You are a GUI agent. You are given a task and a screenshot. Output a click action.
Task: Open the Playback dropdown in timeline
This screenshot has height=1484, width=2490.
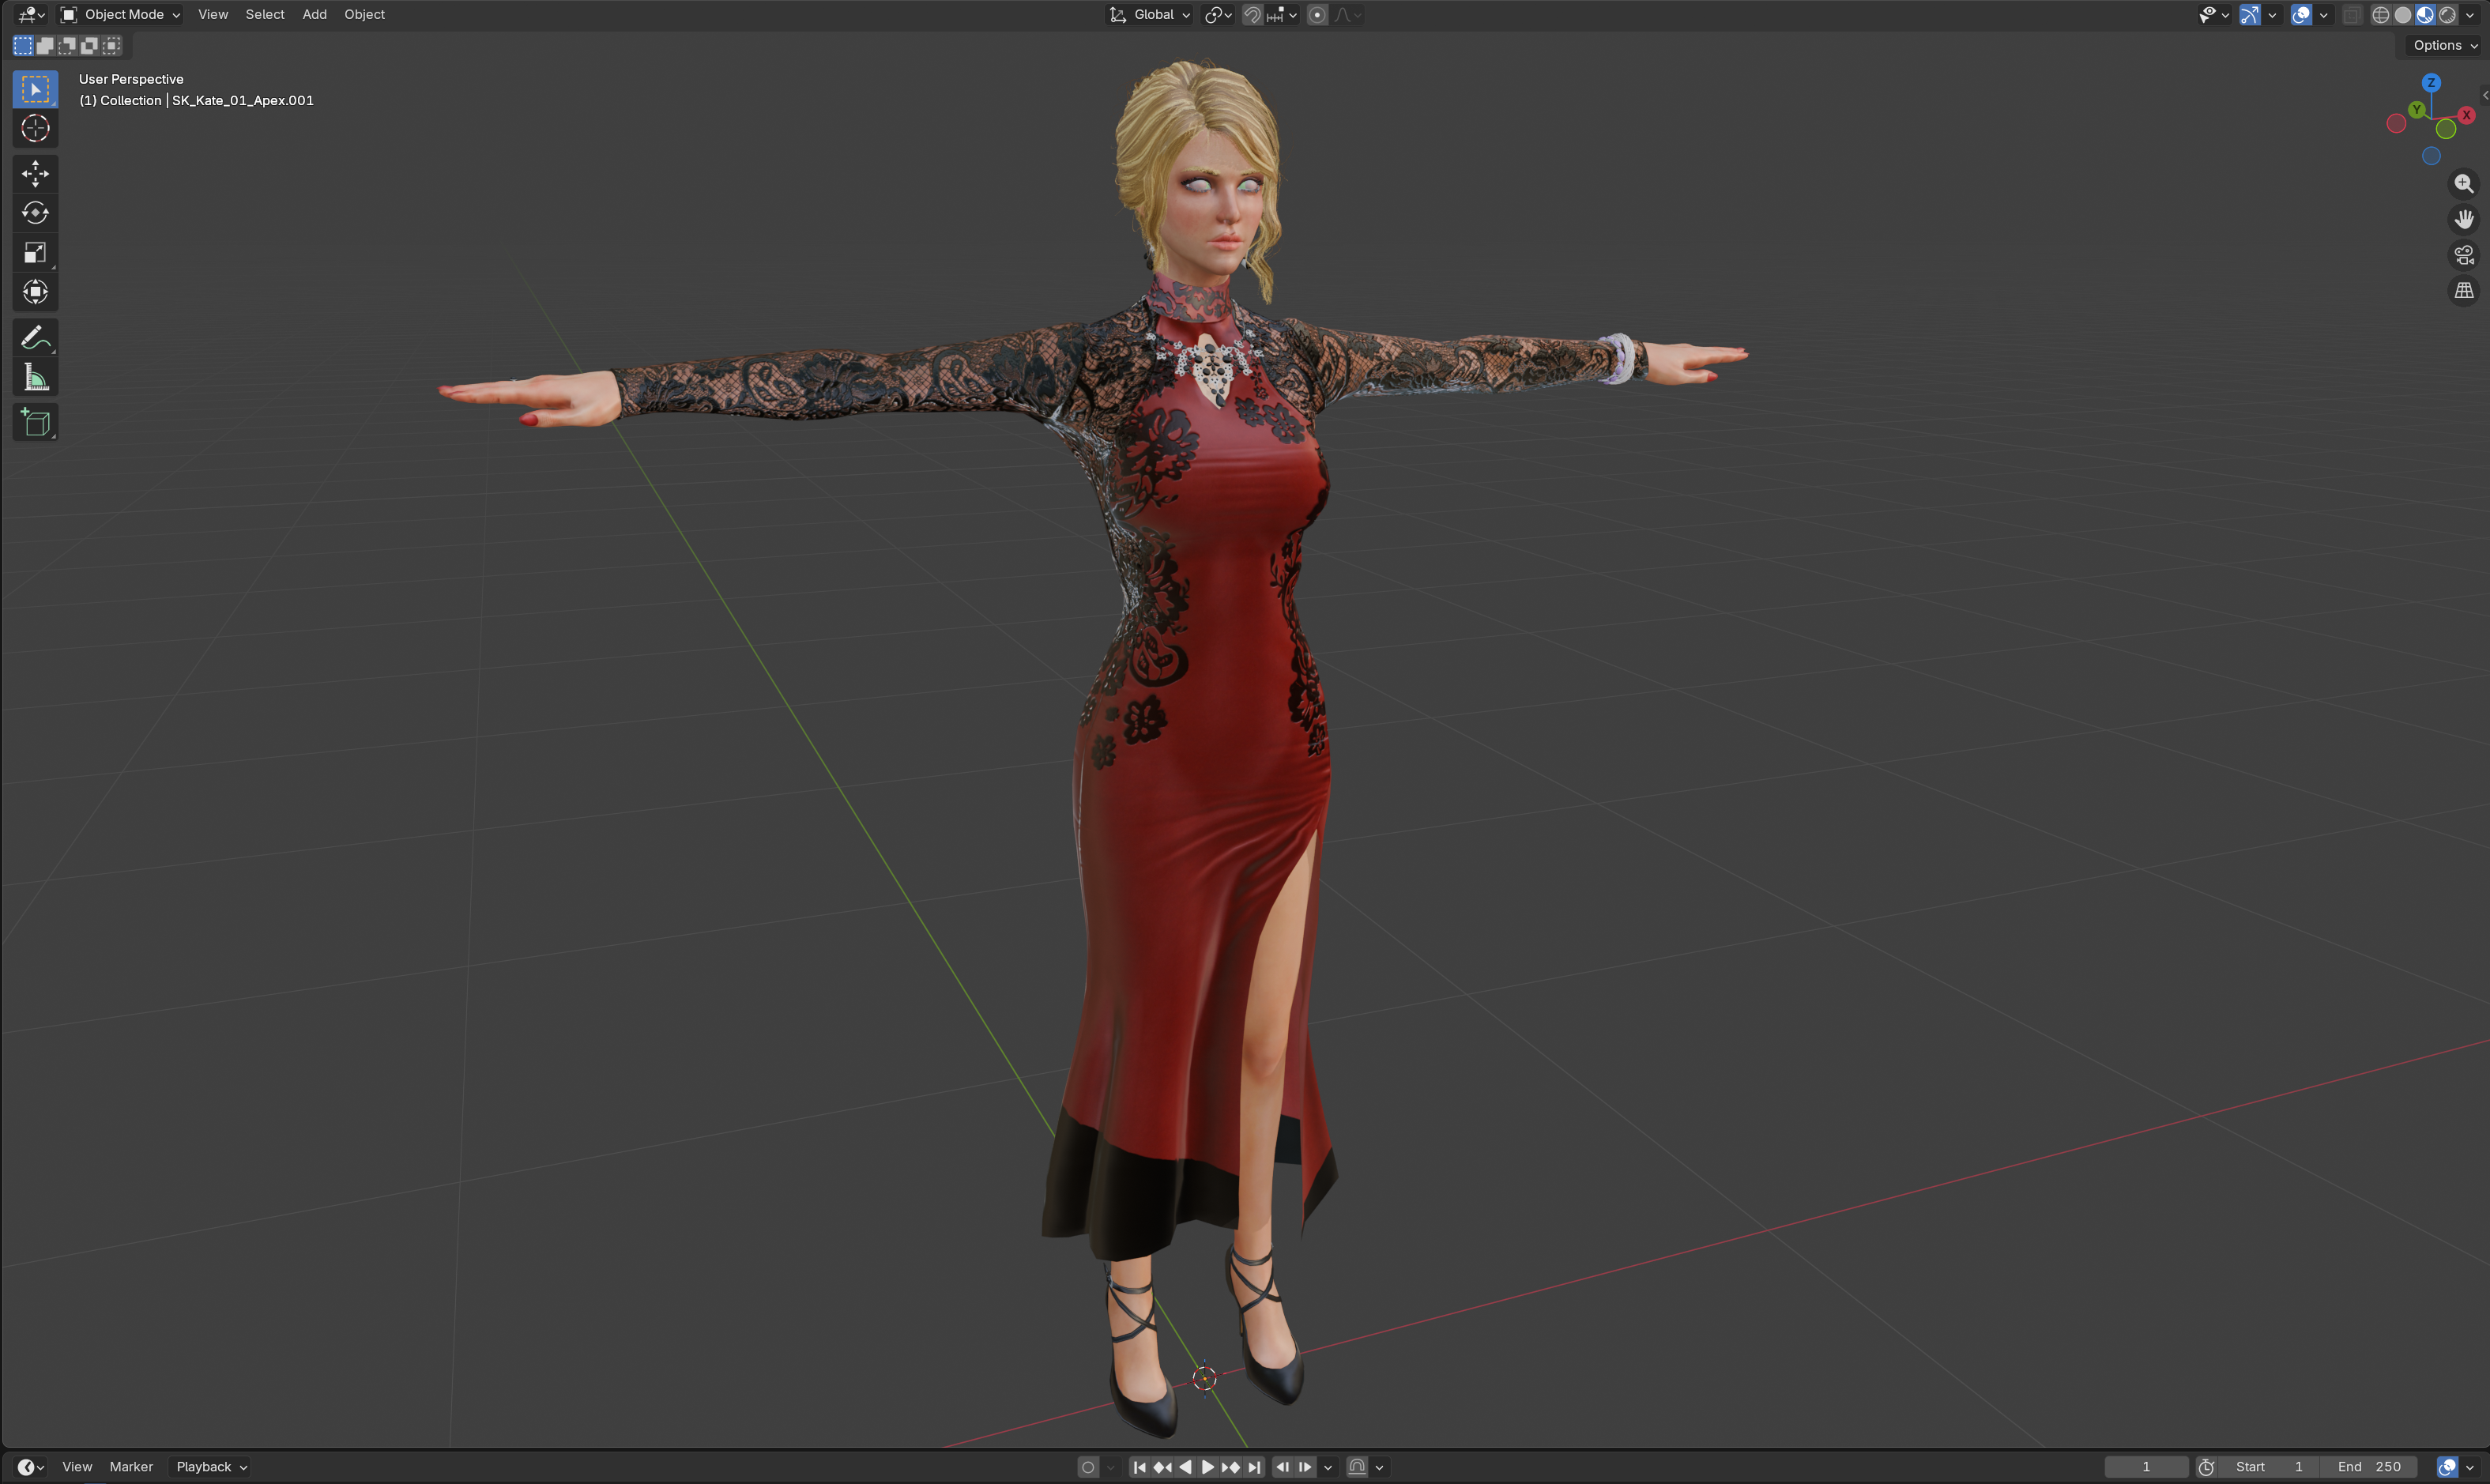(x=211, y=1467)
